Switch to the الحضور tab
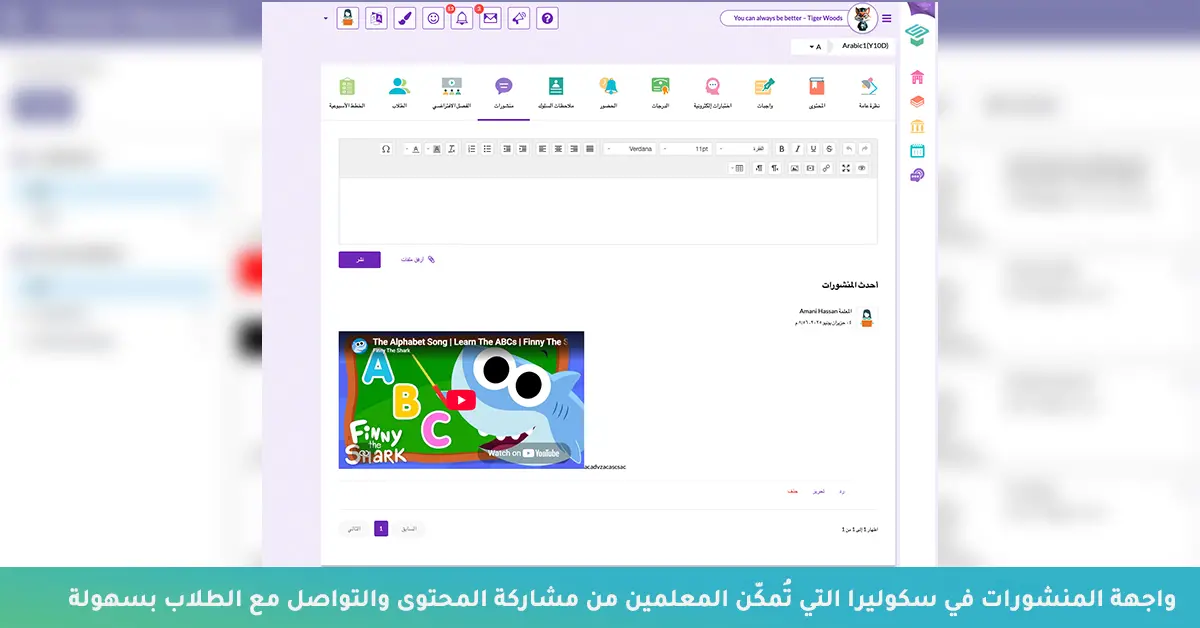 [608, 93]
